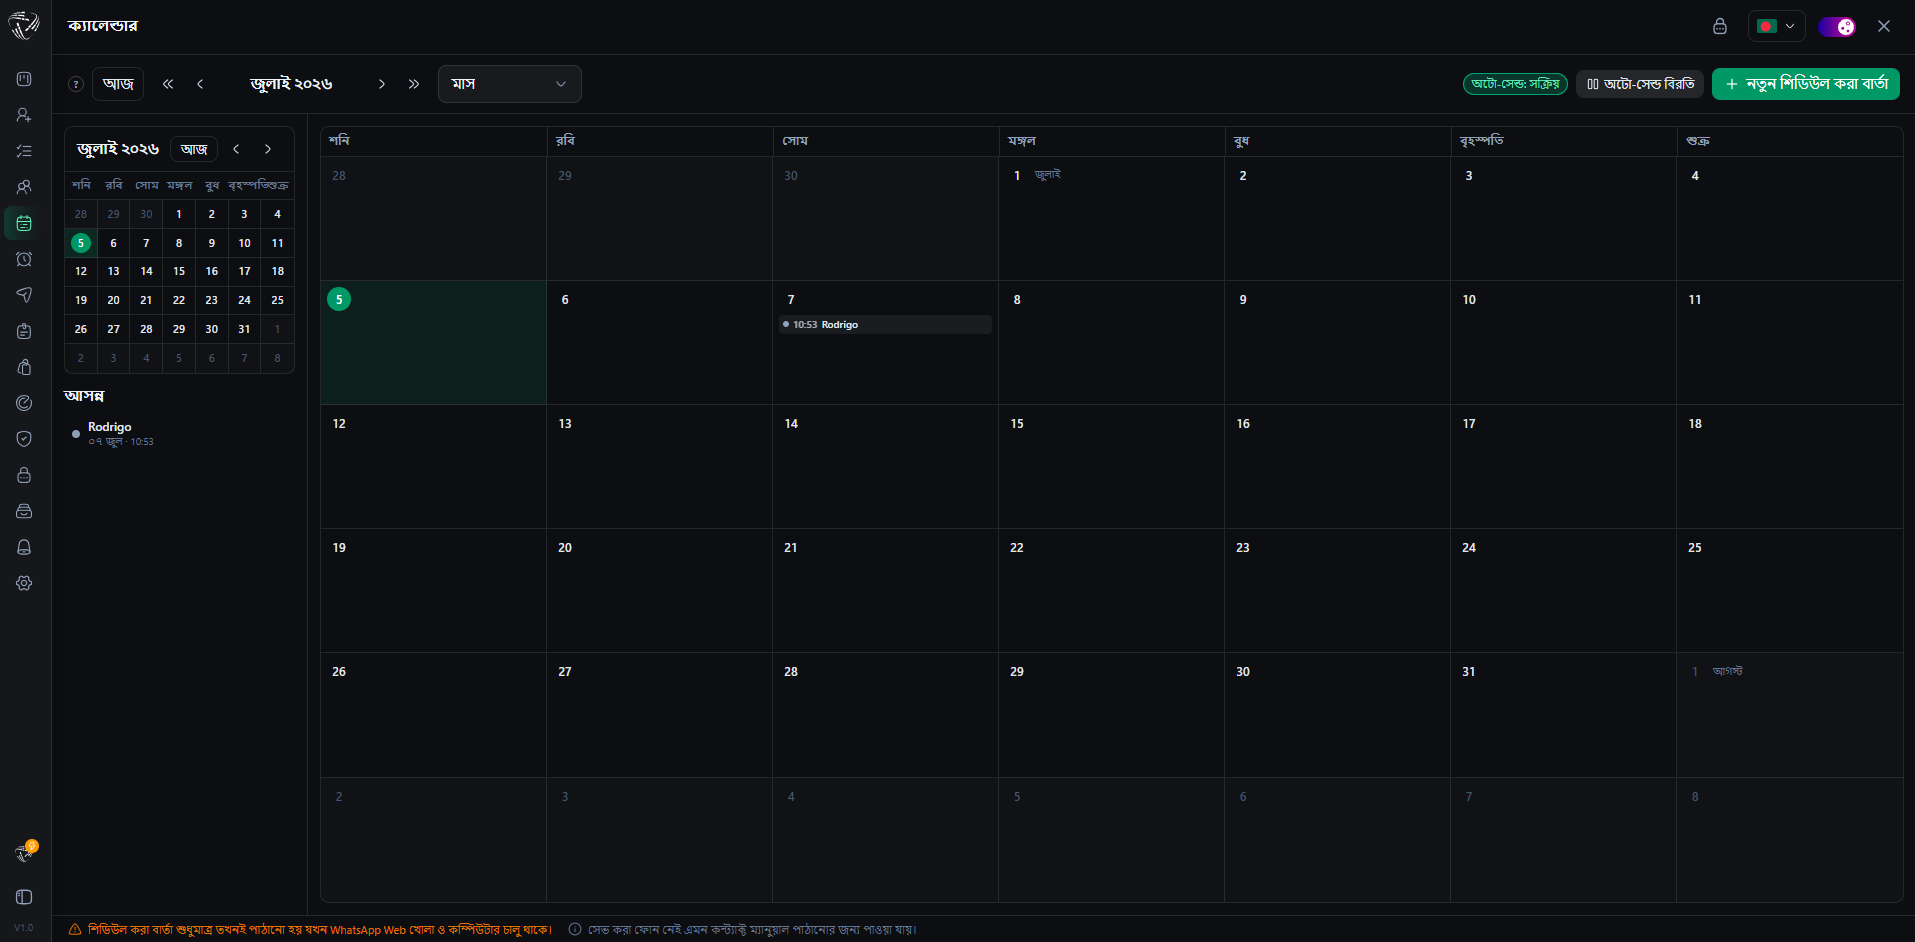Open the rocket icon with badge

click(x=25, y=852)
